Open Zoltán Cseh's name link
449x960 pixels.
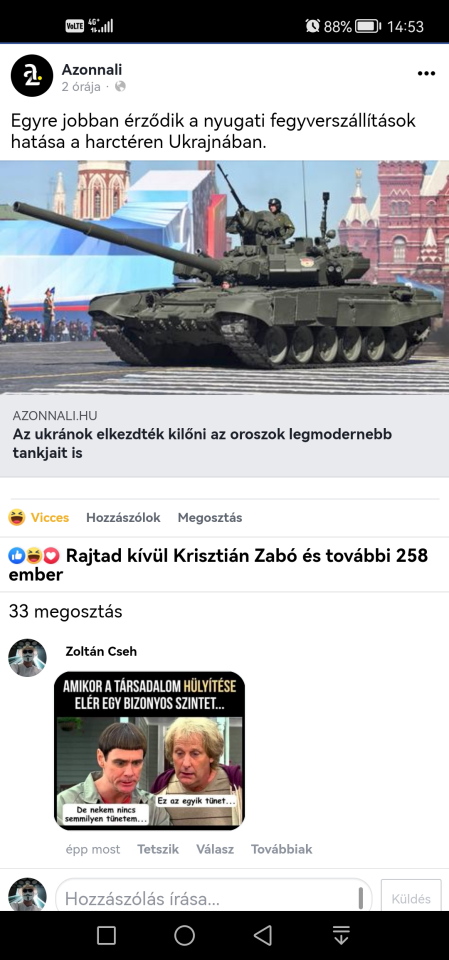[101, 651]
